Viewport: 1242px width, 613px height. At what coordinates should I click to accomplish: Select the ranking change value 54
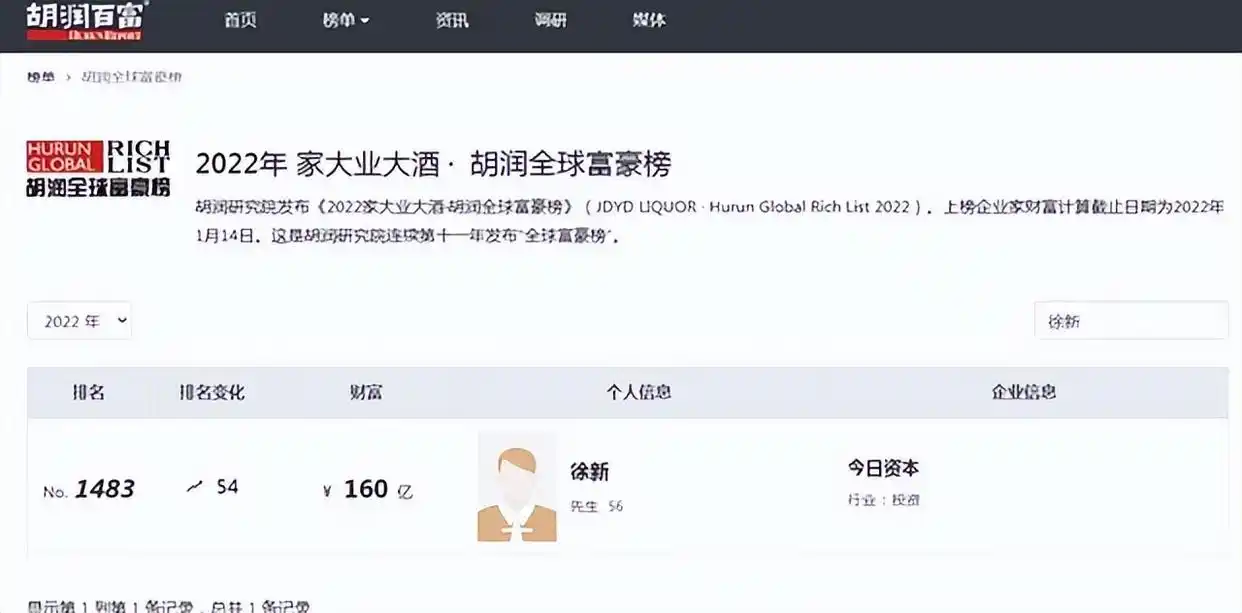226,487
